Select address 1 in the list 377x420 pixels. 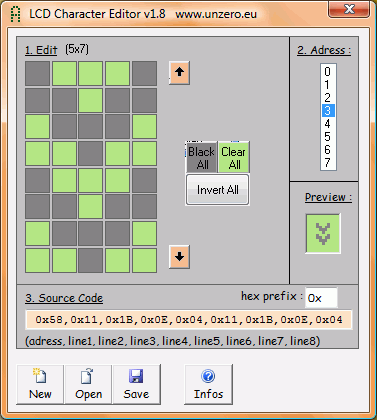(x=328, y=84)
